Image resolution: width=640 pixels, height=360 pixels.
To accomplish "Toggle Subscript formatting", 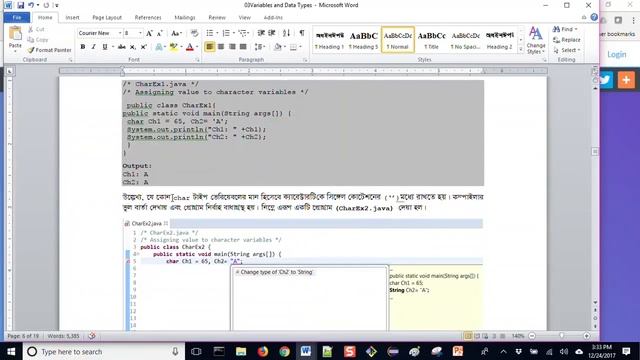I will [x=133, y=47].
